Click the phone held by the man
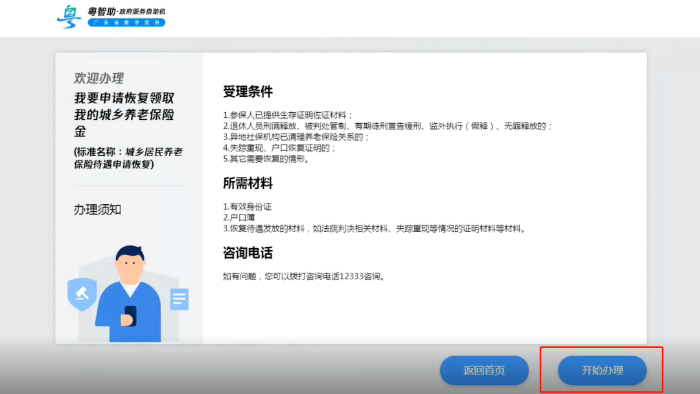700x394 pixels. click(x=130, y=315)
